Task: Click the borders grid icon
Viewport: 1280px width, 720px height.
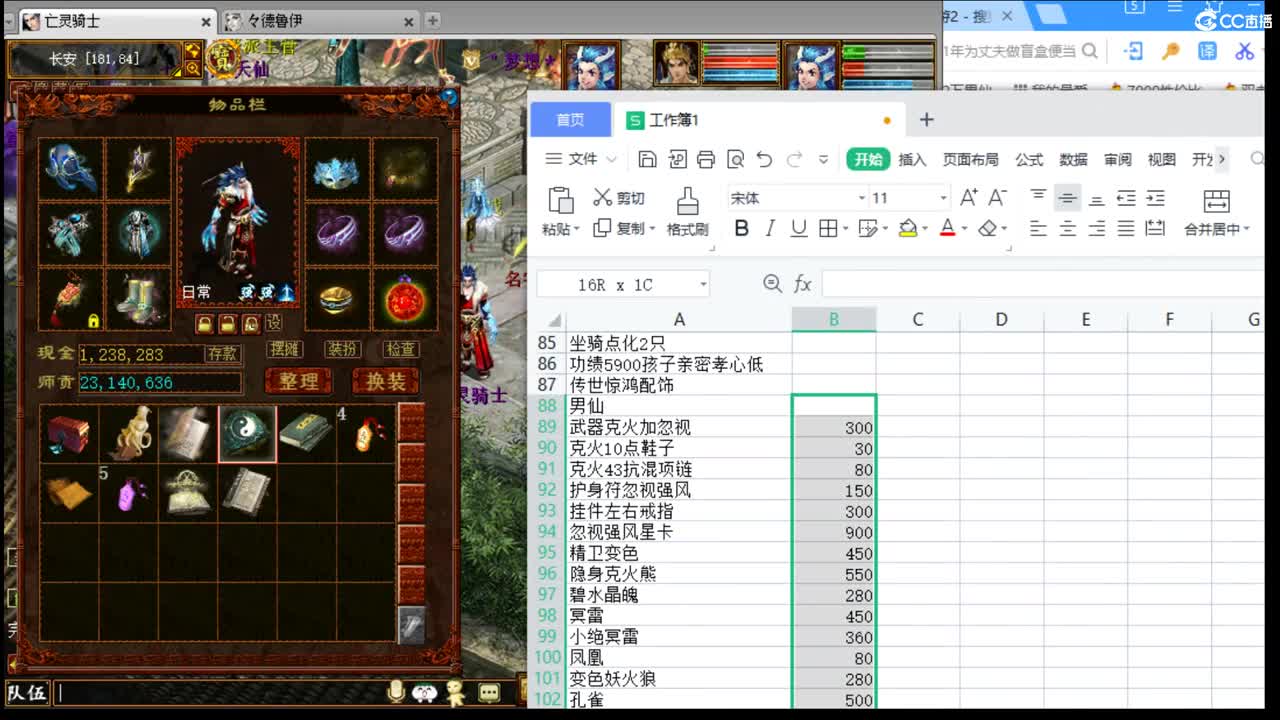Action: pos(828,228)
